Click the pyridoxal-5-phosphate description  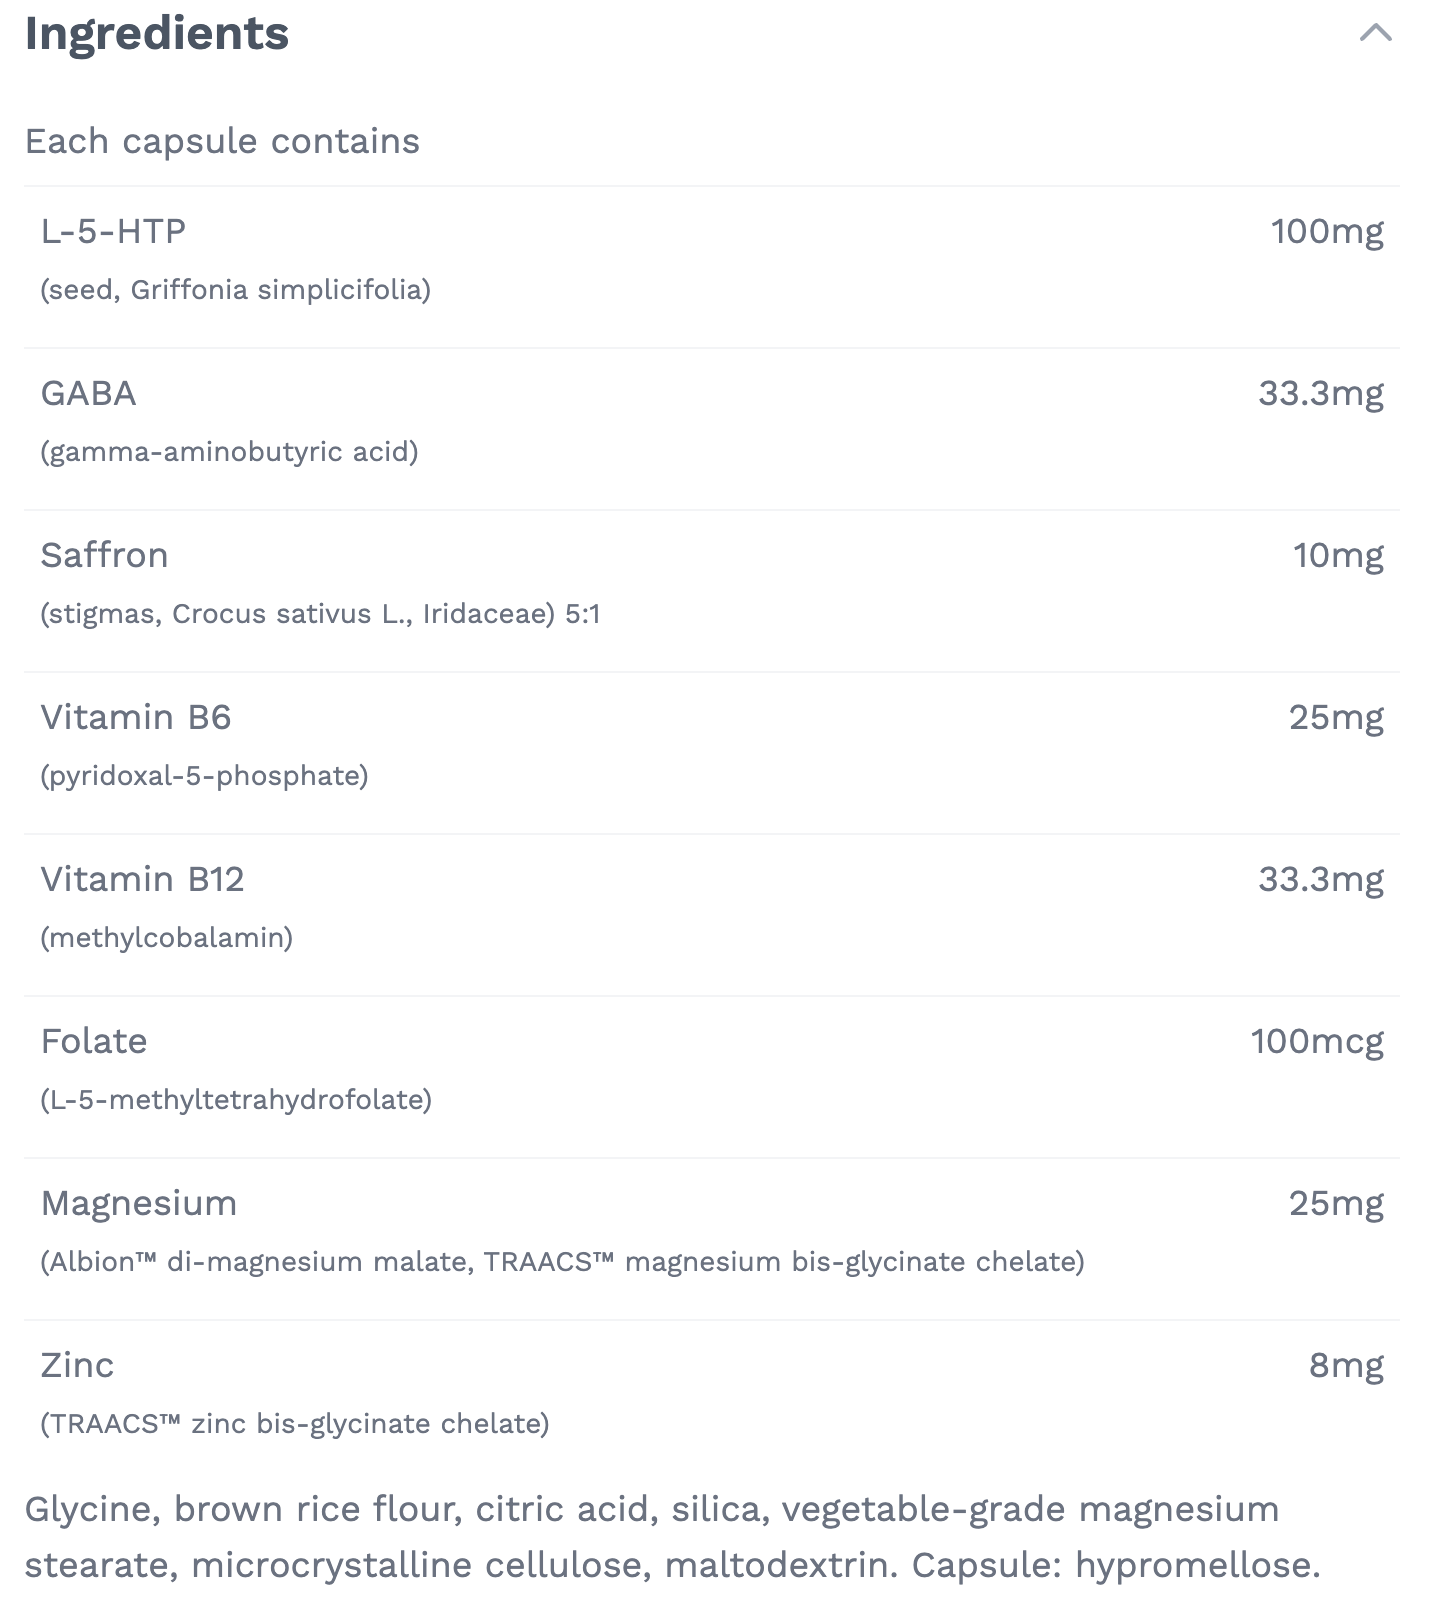point(204,776)
